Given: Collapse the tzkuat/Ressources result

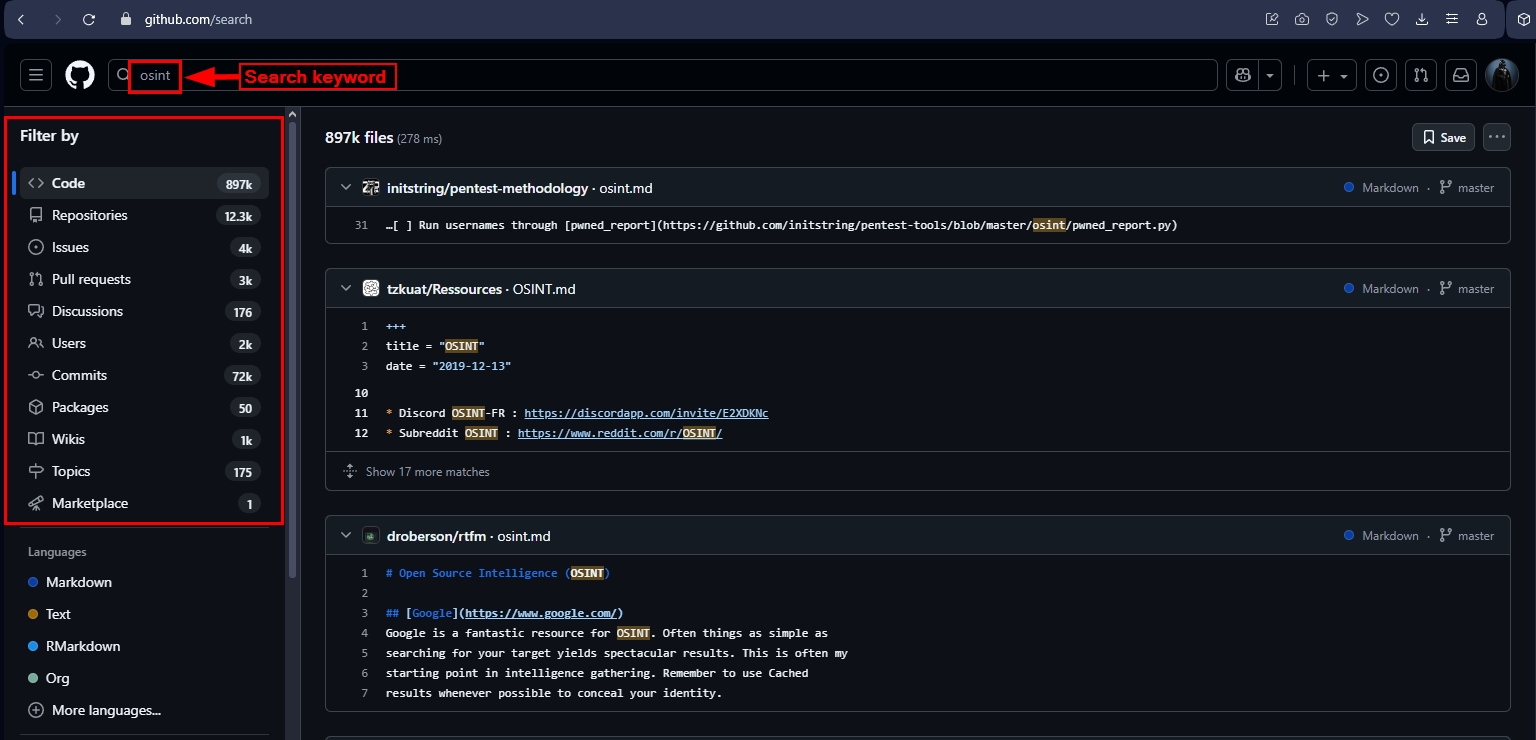Looking at the screenshot, I should click(x=346, y=289).
